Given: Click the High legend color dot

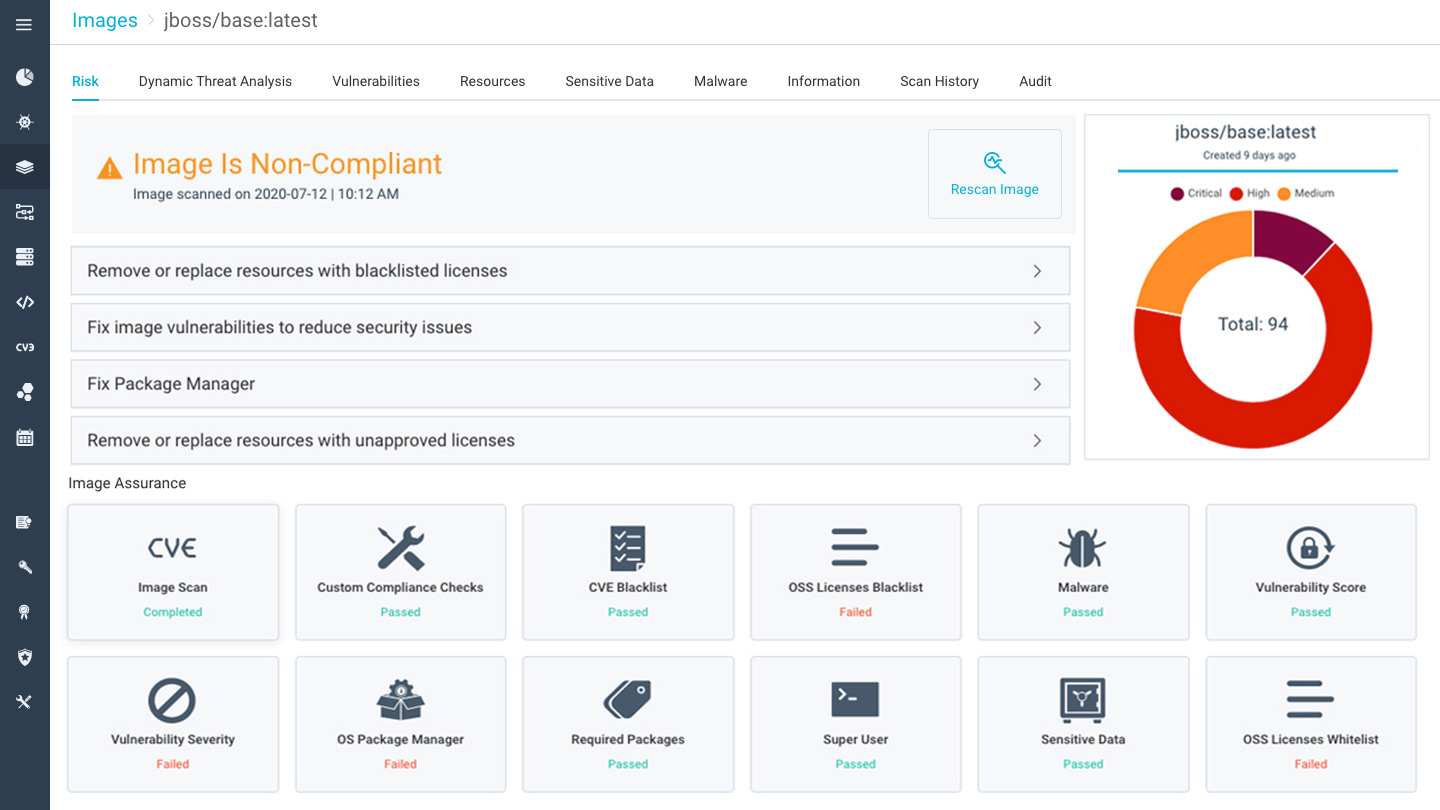Looking at the screenshot, I should [1236, 193].
